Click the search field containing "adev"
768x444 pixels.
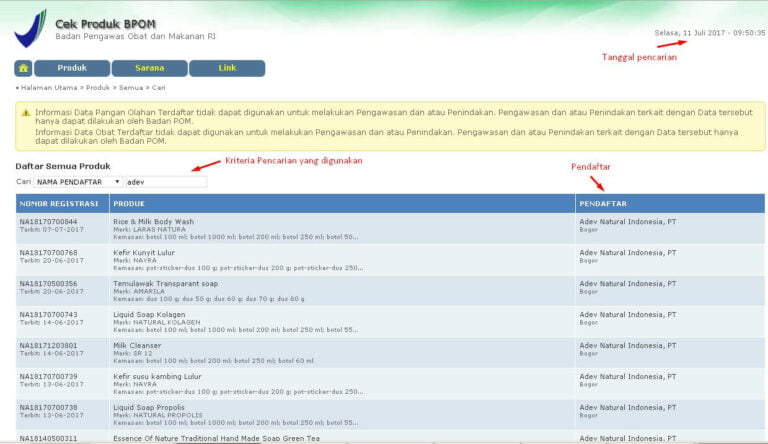[x=165, y=182]
